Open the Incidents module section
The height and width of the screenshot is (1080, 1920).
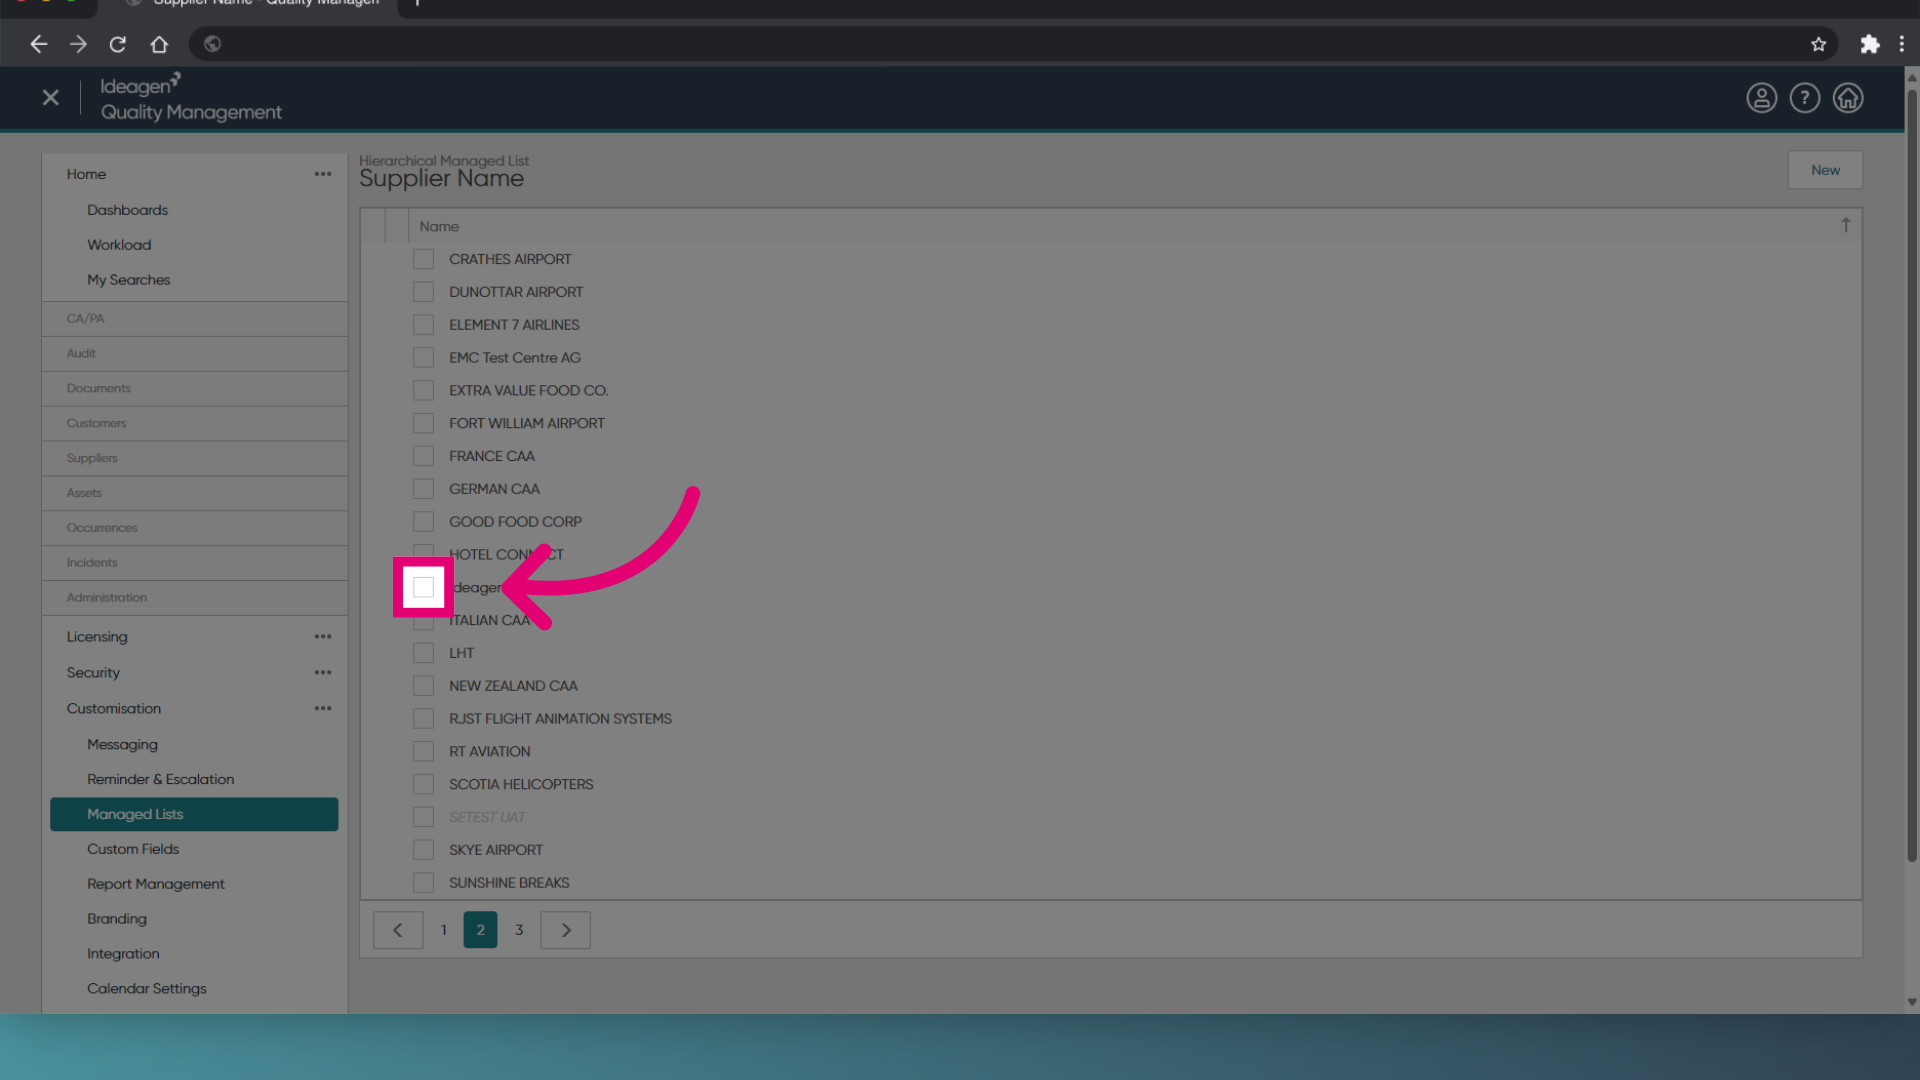point(195,563)
